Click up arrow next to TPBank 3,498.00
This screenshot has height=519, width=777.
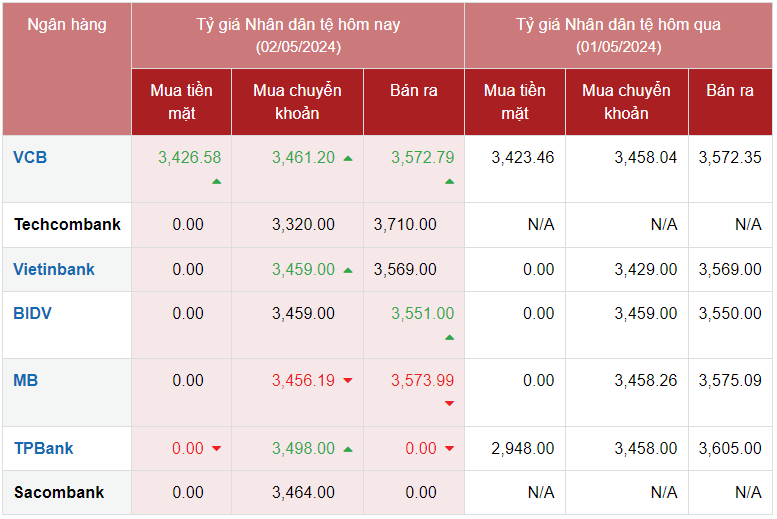click(x=348, y=449)
